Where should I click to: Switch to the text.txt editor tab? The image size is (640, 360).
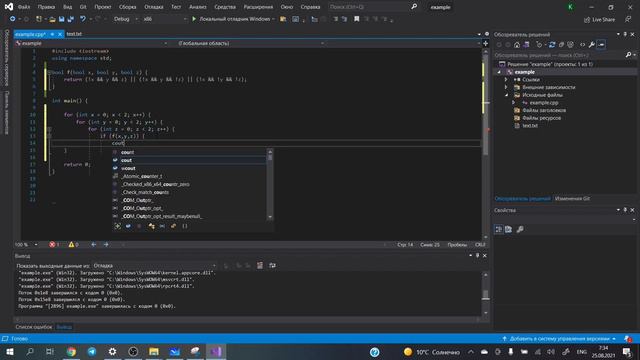click(x=74, y=34)
